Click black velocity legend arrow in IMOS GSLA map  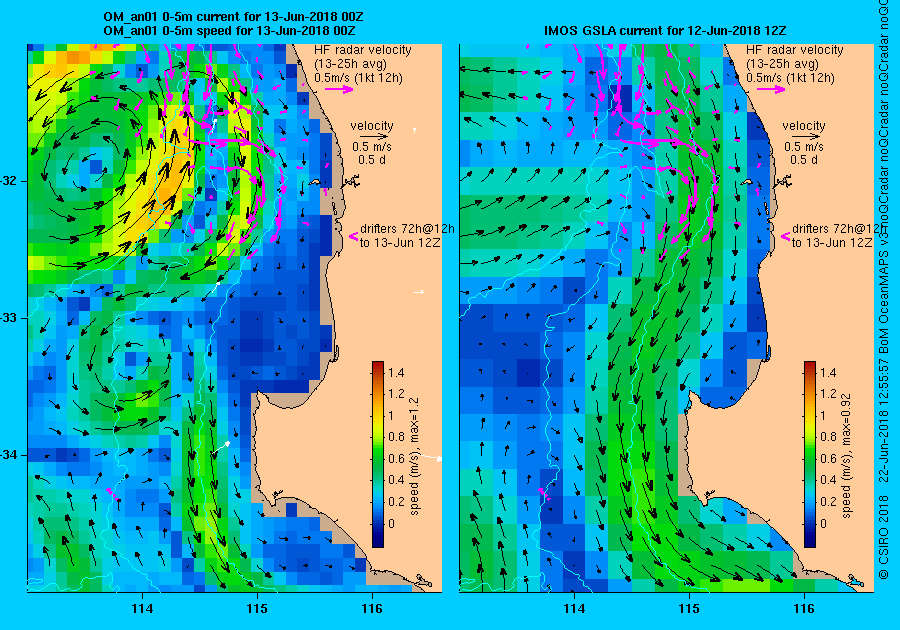(805, 137)
